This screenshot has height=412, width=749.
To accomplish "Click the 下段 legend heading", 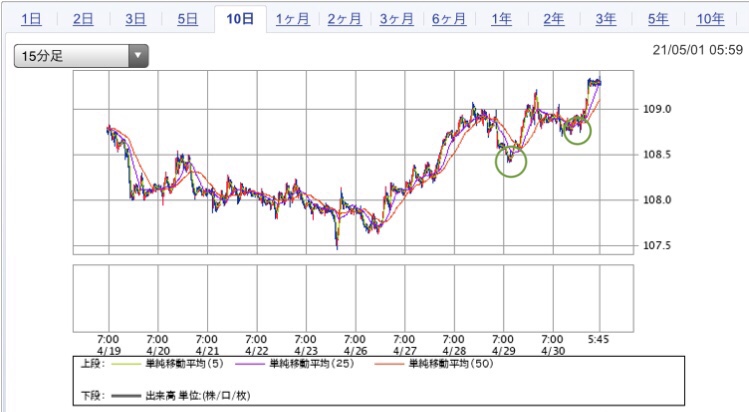I will [93, 396].
